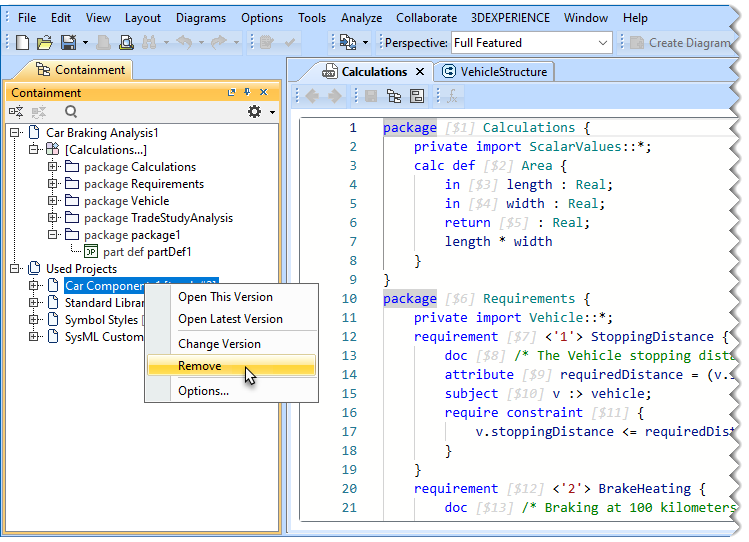Click the tree structure icon in editor toolbar
The image size is (749, 542).
[393, 96]
